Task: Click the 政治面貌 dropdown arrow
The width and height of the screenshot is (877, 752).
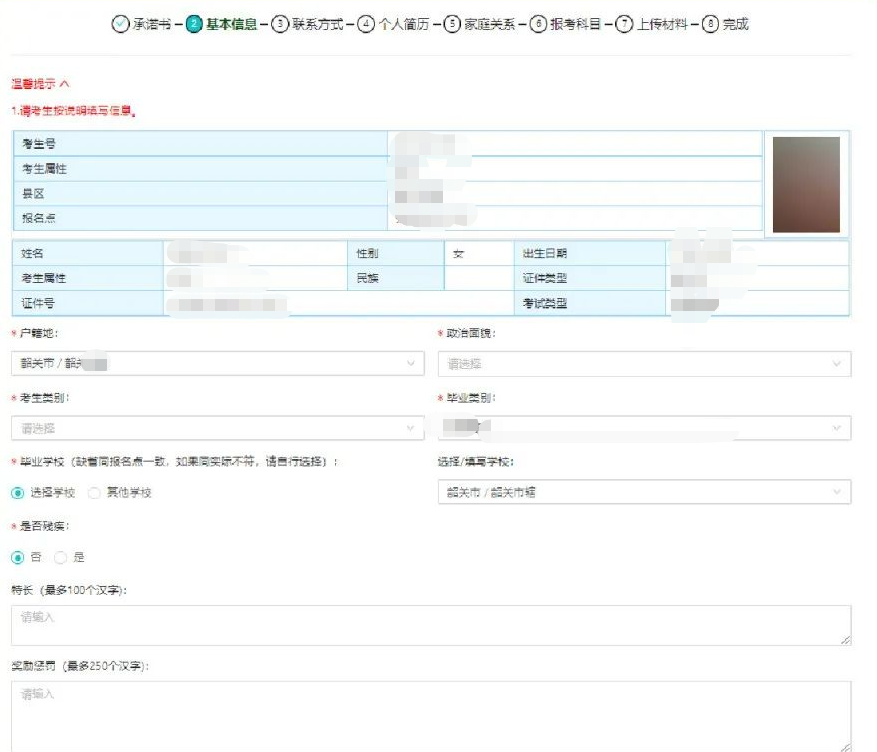Action: tap(837, 364)
